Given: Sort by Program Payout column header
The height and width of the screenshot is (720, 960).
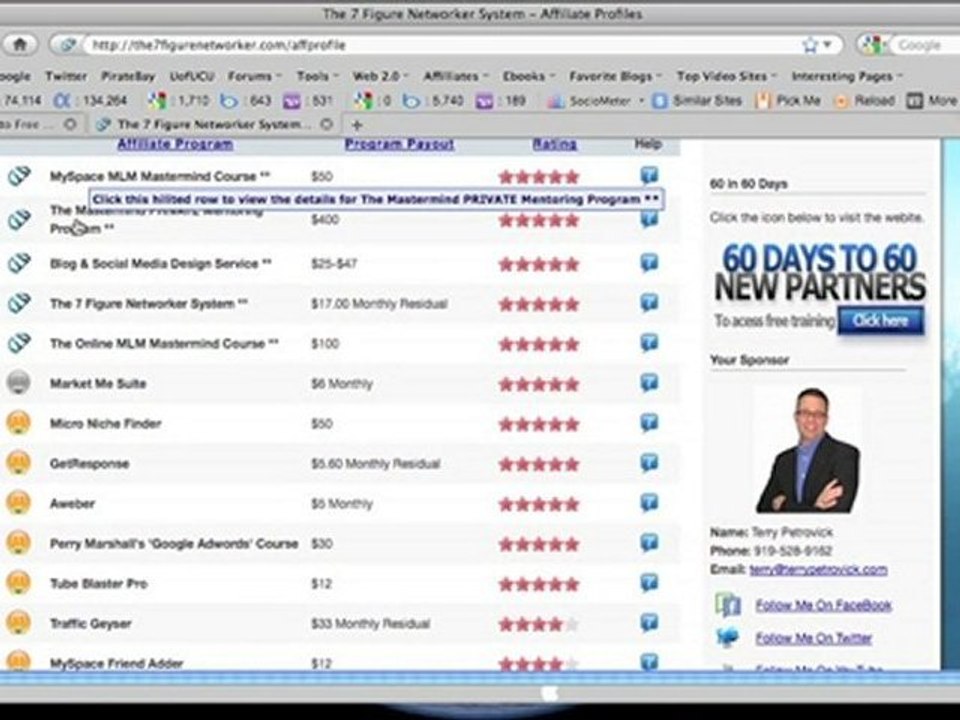Looking at the screenshot, I should (x=399, y=144).
